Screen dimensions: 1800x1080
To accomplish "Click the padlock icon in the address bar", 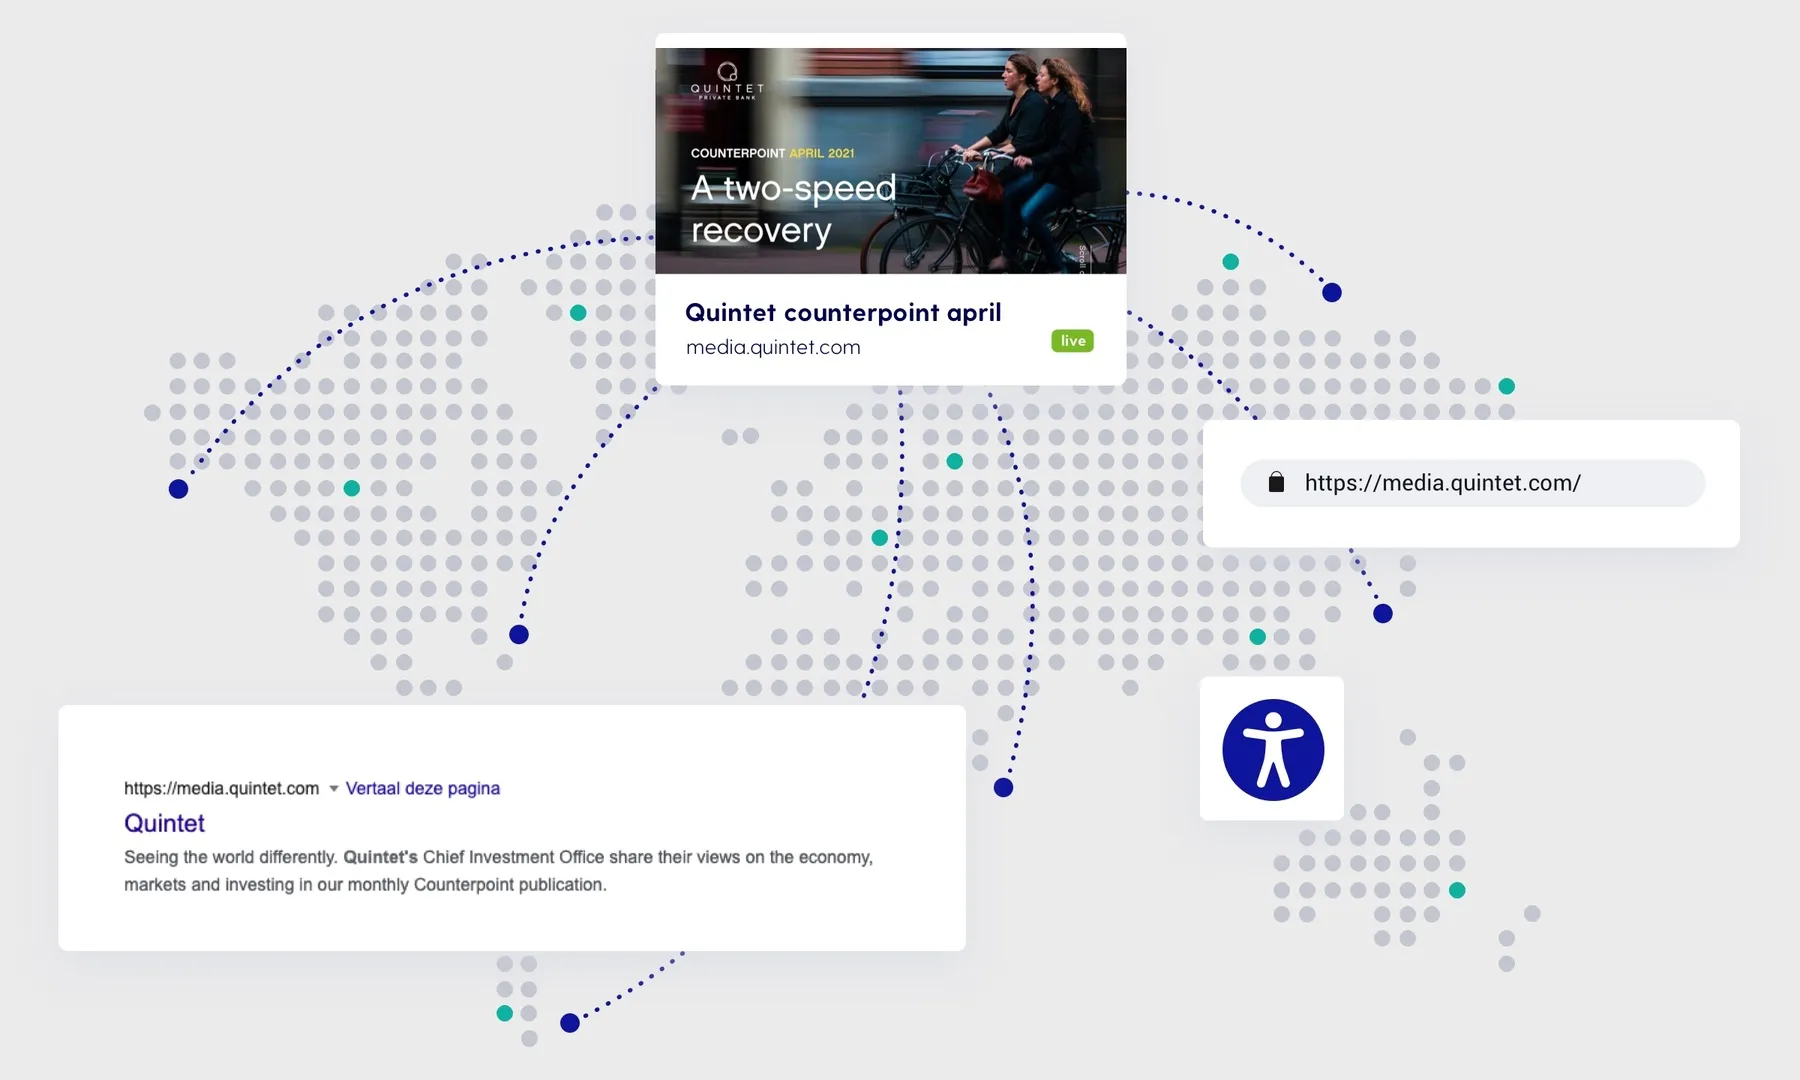I will pyautogui.click(x=1276, y=483).
